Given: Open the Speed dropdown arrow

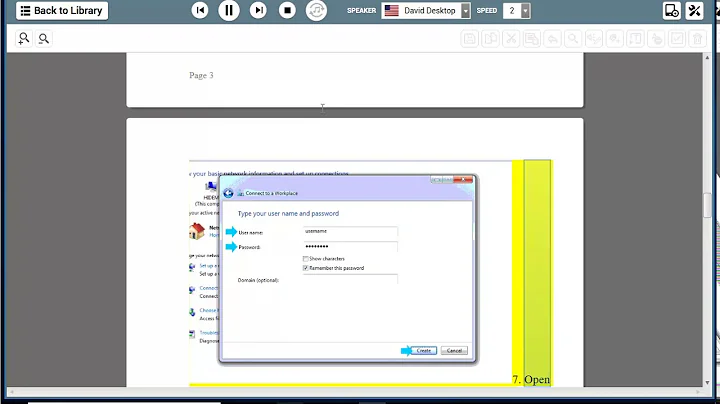Looking at the screenshot, I should point(526,11).
